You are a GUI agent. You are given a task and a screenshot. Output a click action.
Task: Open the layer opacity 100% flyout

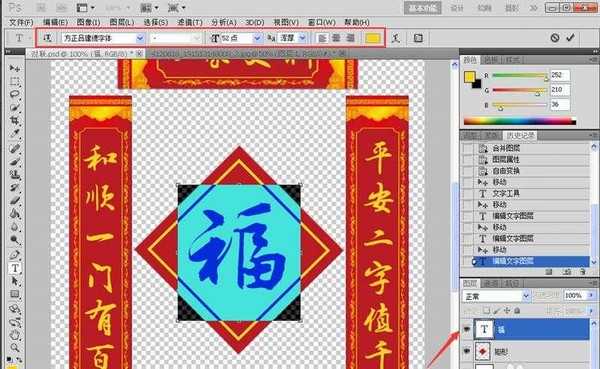point(591,296)
